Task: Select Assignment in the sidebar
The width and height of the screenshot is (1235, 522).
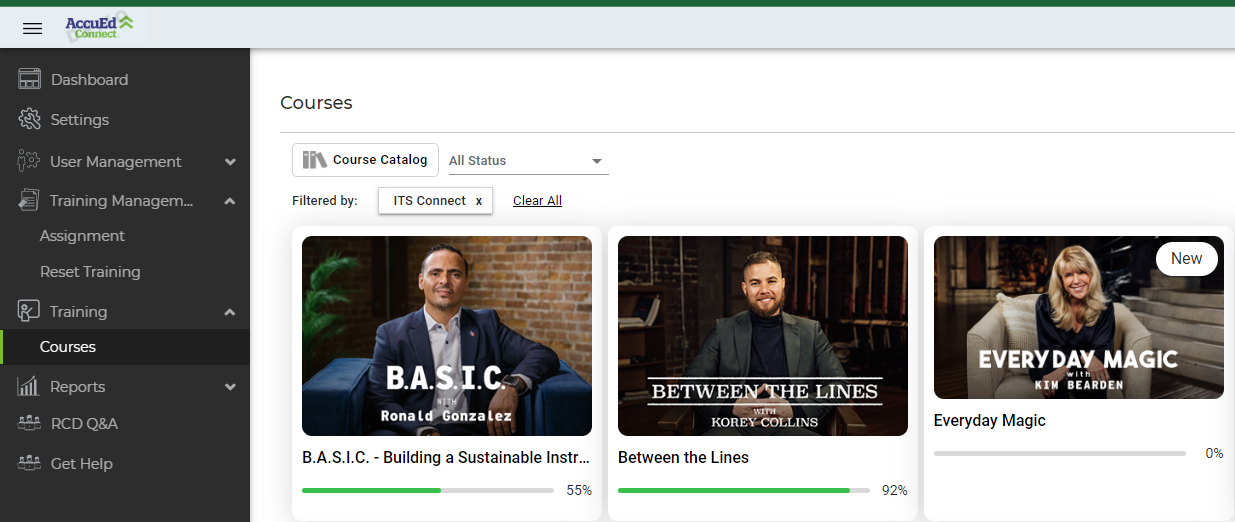Action: pyautogui.click(x=82, y=236)
